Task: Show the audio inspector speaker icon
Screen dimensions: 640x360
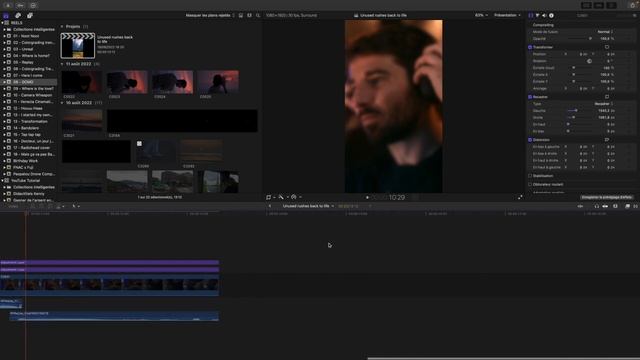Action: [544, 16]
